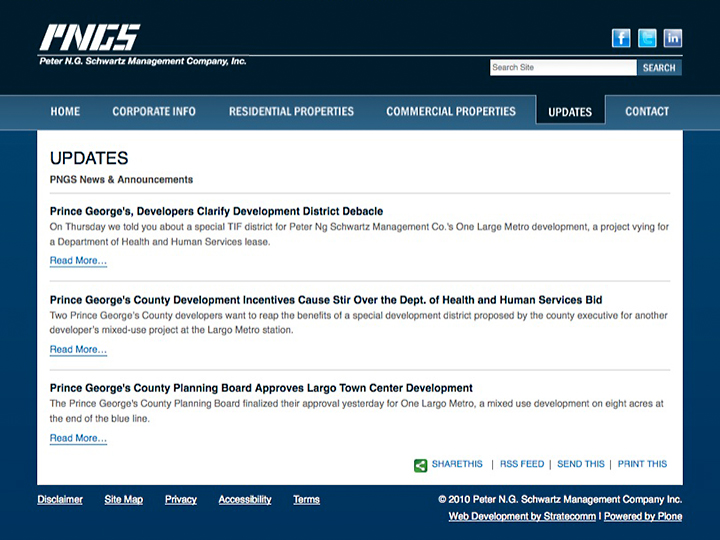The image size is (720, 540).
Task: Open the Contact page tab
Action: (x=647, y=111)
